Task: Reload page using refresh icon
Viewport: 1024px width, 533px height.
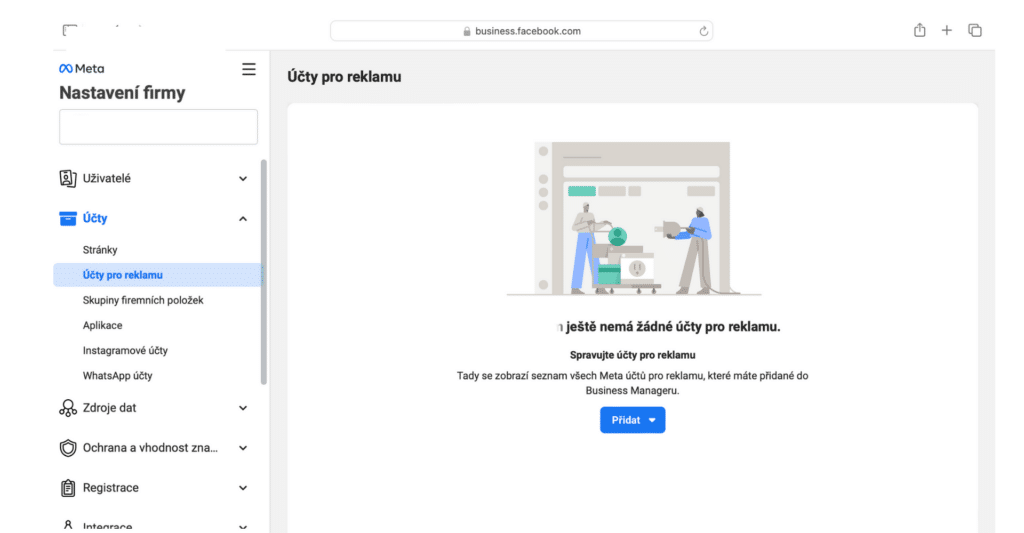Action: pyautogui.click(x=703, y=31)
